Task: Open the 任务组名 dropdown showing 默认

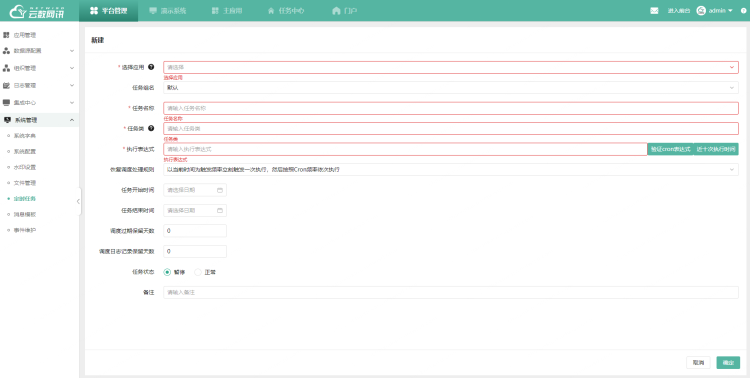Action: pos(451,88)
